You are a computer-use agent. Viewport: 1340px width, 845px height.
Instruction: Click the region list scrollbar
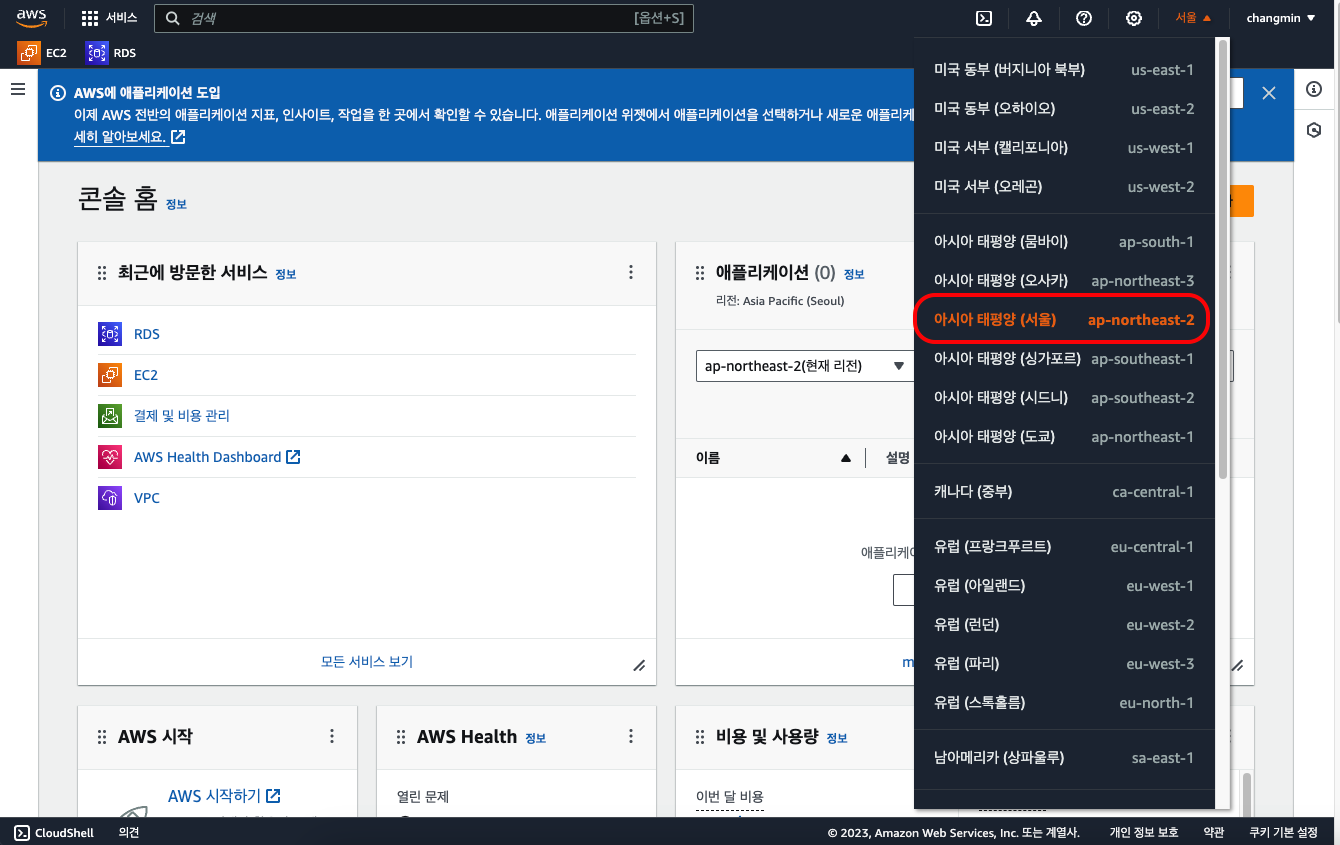coord(1222,259)
